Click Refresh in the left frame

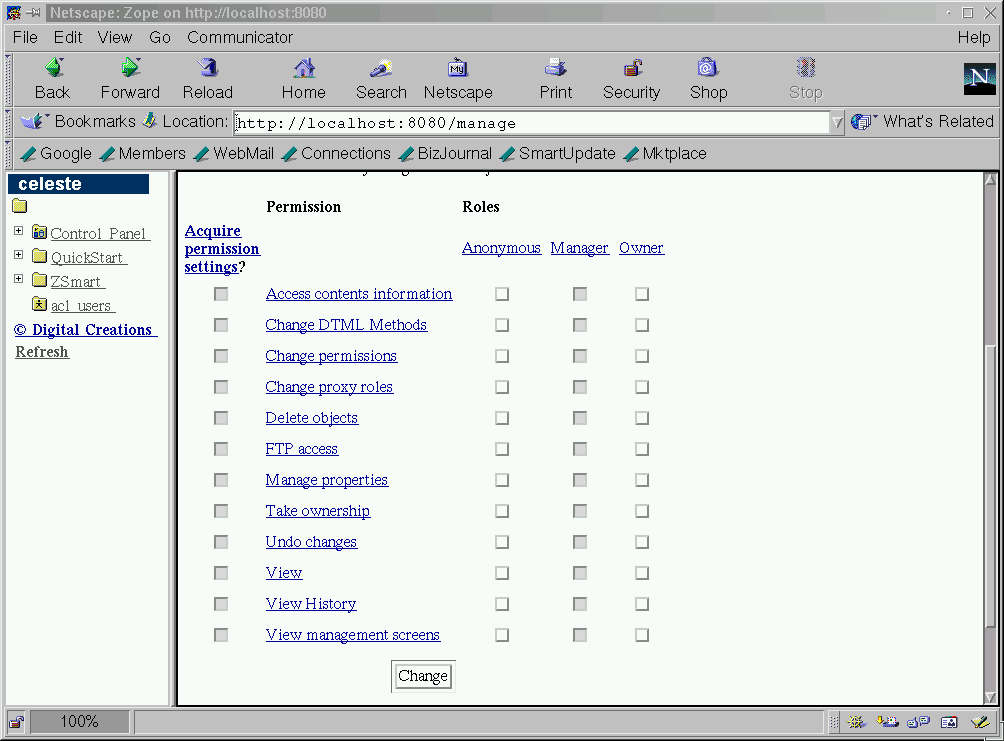[42, 352]
